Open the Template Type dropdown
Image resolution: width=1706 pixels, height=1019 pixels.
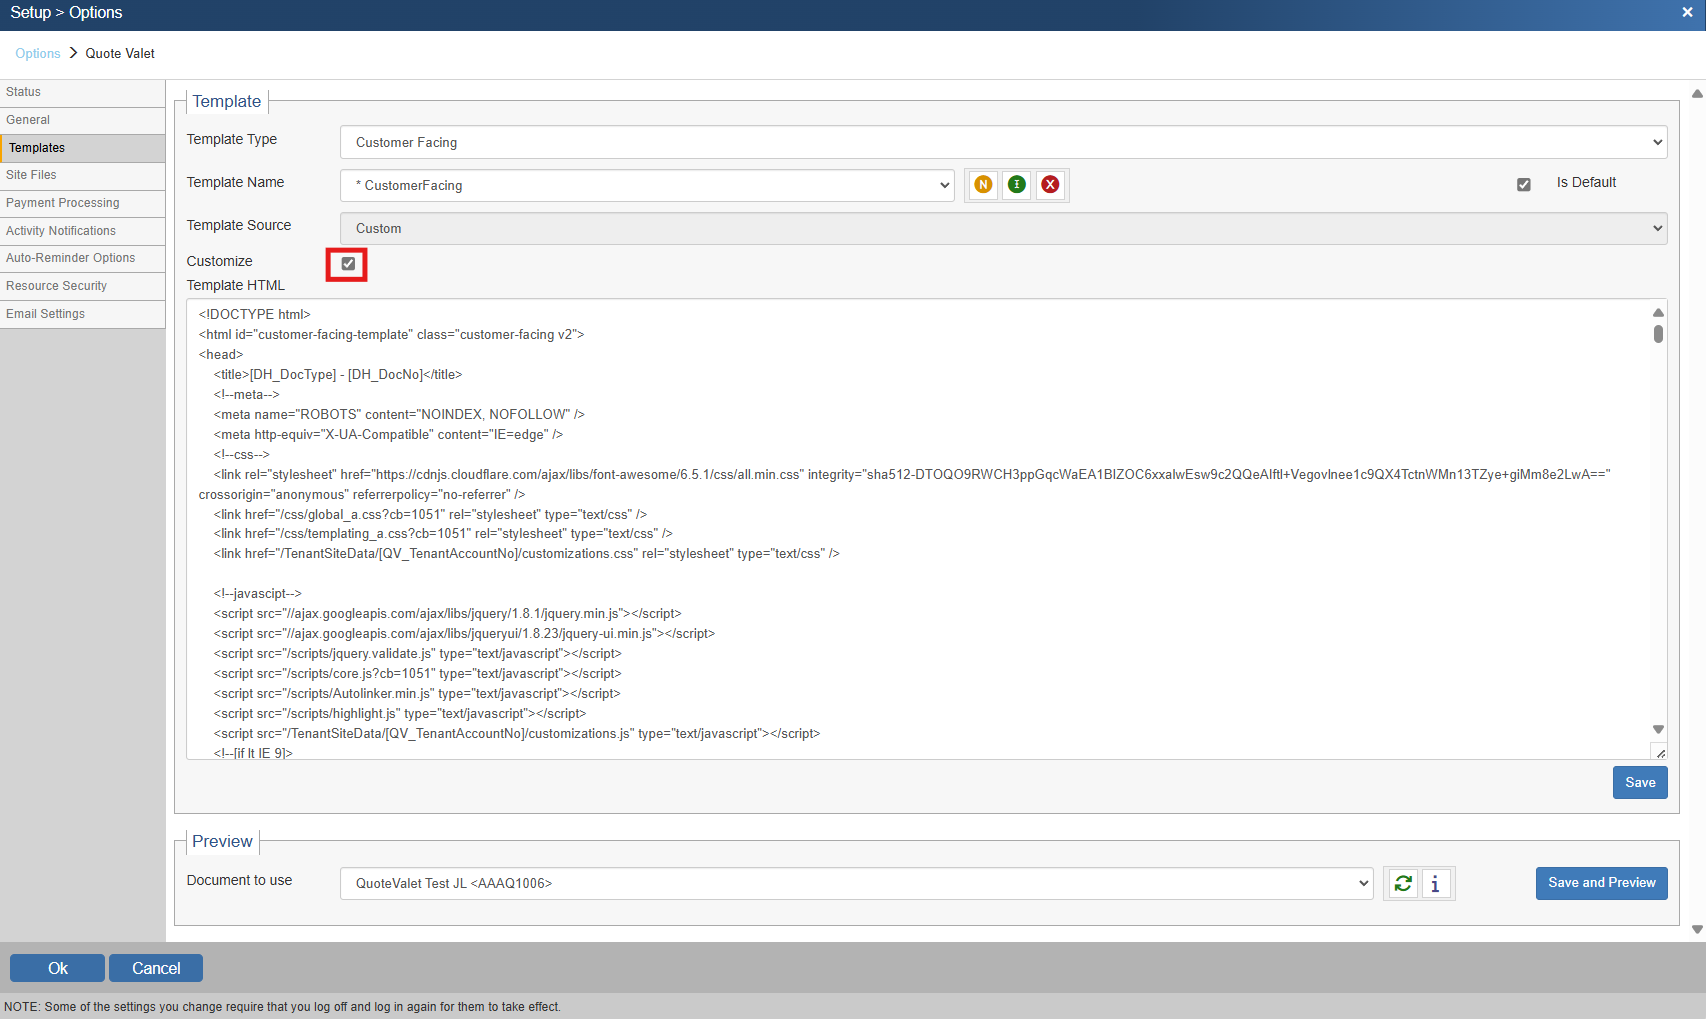pos(1003,142)
